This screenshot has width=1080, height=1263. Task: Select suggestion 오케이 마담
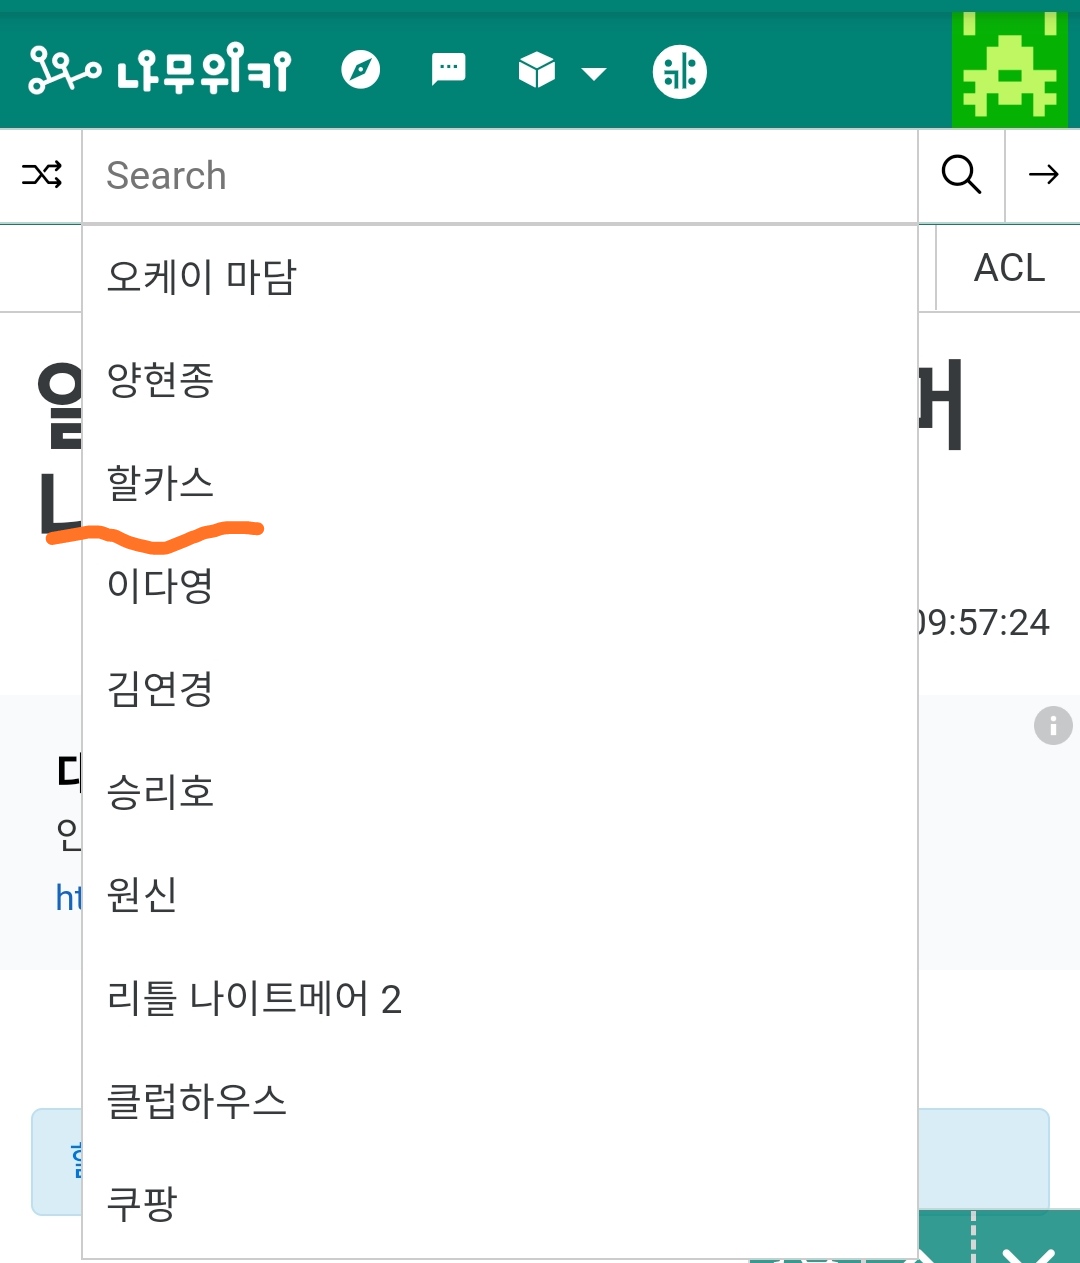(x=202, y=277)
